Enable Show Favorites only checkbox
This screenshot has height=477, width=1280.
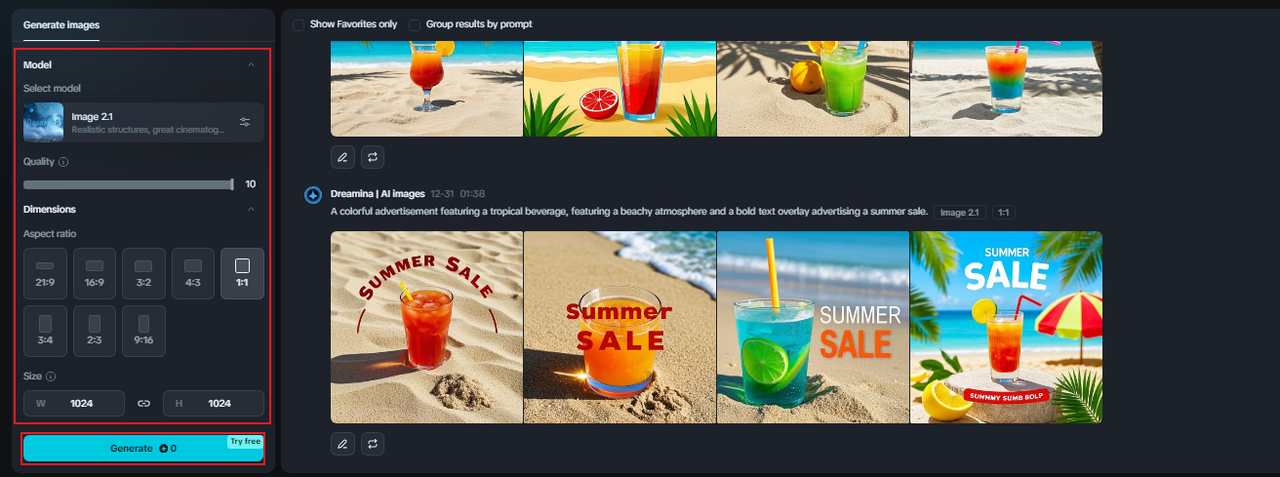(x=298, y=24)
